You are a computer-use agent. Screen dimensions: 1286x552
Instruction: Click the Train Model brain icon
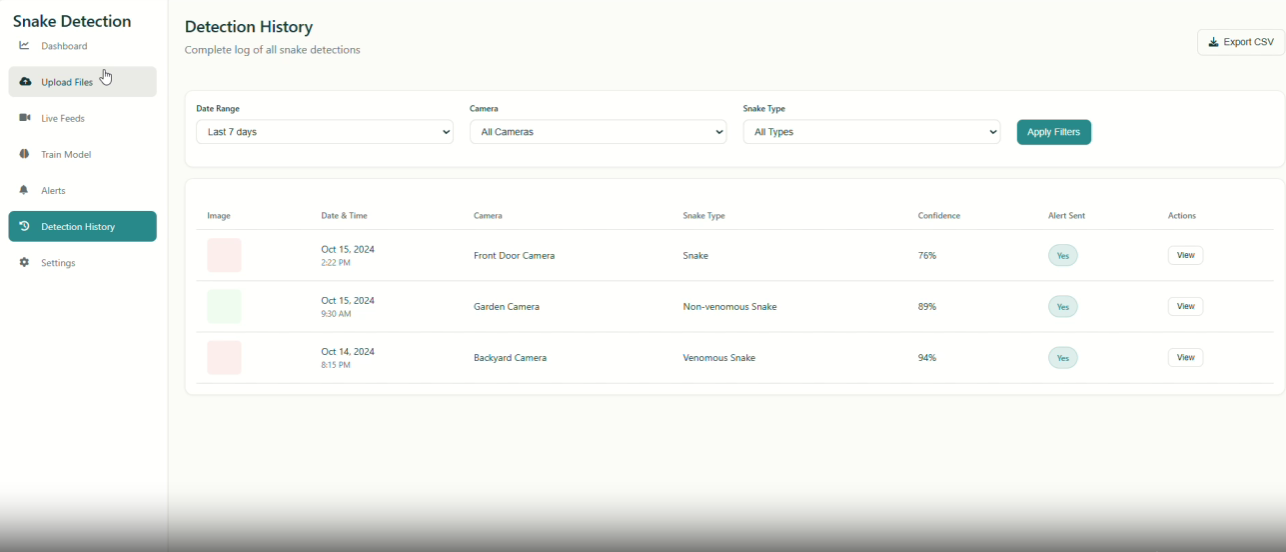coord(25,154)
